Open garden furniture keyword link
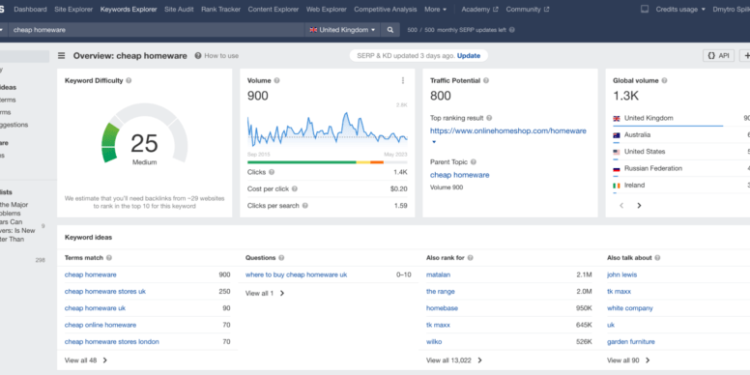 tap(631, 342)
